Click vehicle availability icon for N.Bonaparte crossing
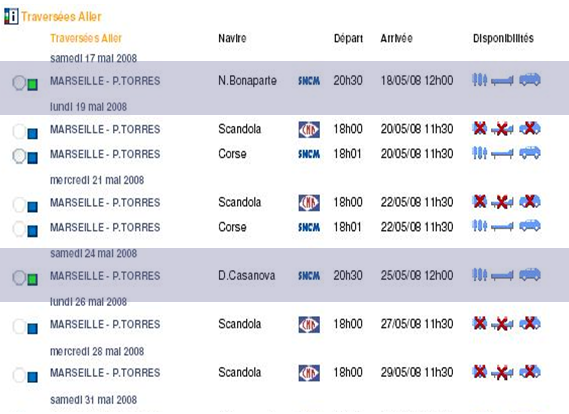Viewport: 569px width, 414px height. point(530,80)
